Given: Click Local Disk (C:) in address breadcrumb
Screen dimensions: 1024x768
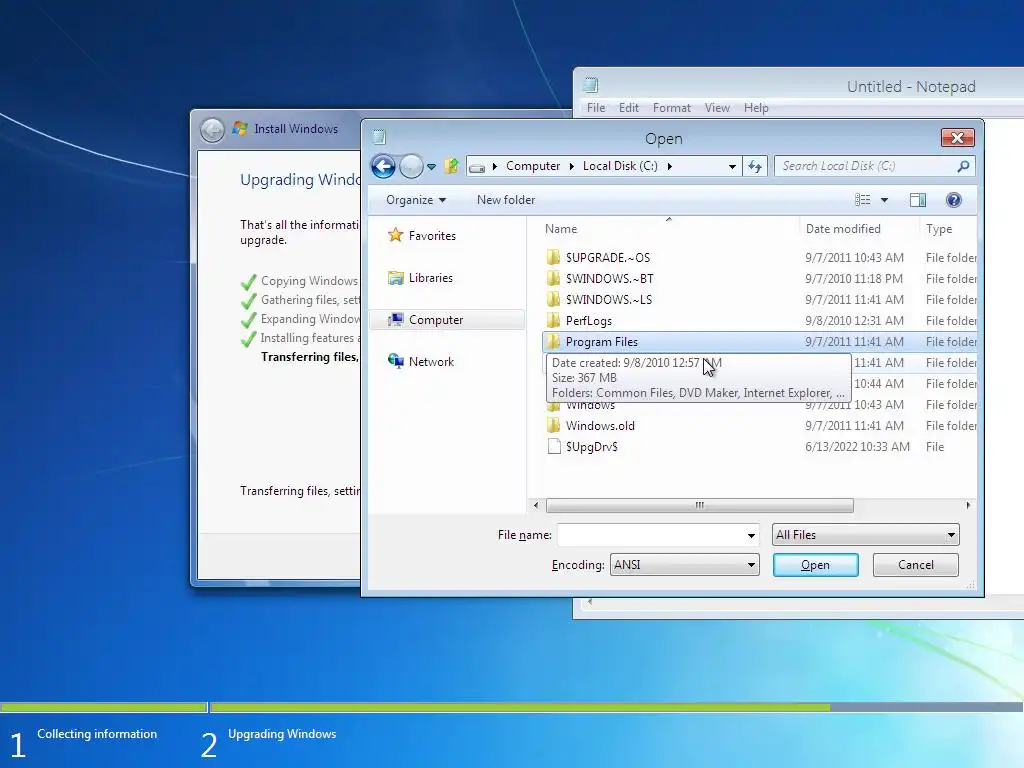Looking at the screenshot, I should 620,166.
